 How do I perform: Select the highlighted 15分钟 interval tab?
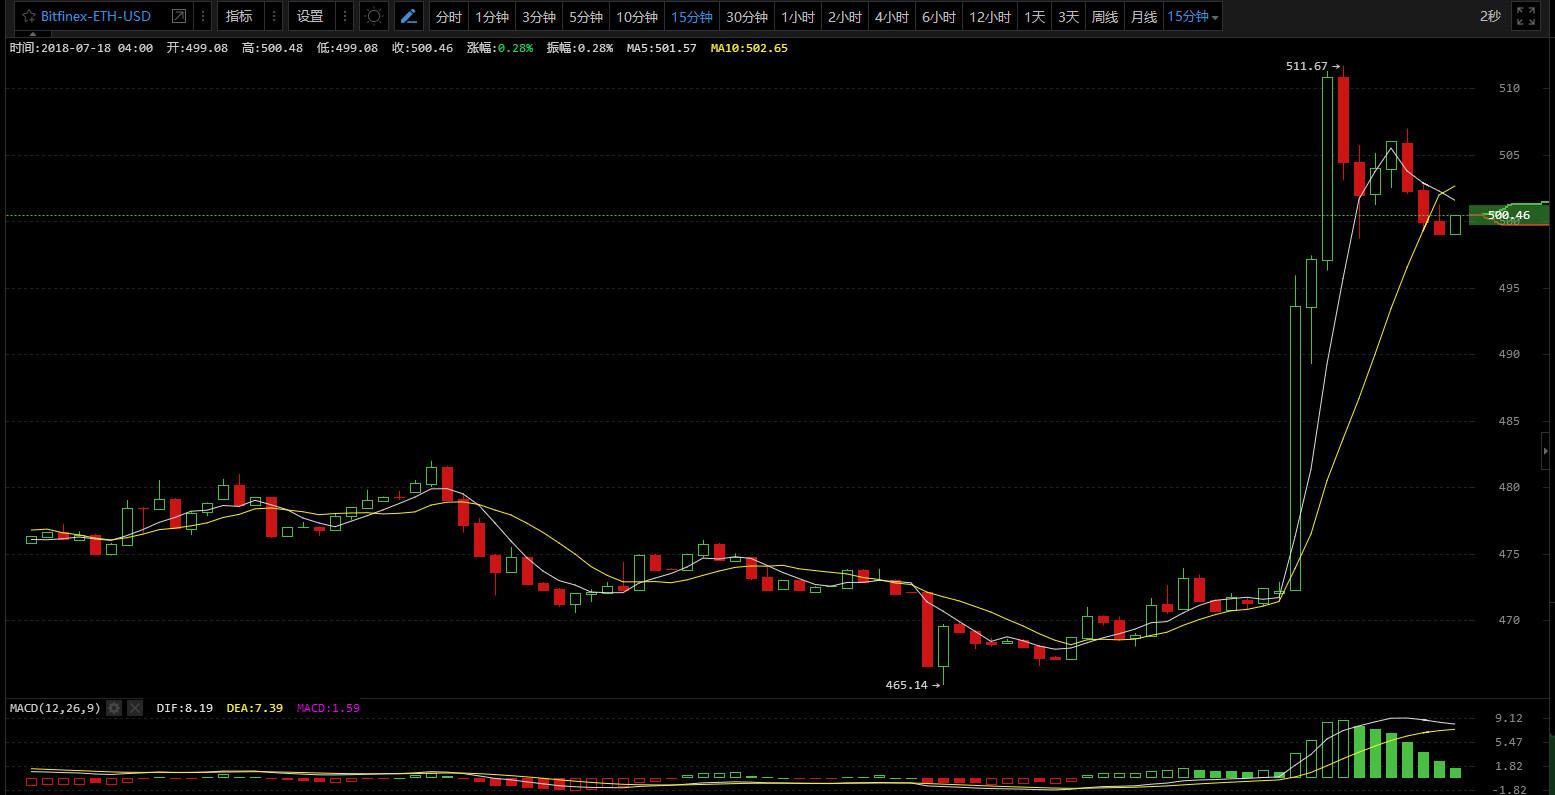pos(692,16)
